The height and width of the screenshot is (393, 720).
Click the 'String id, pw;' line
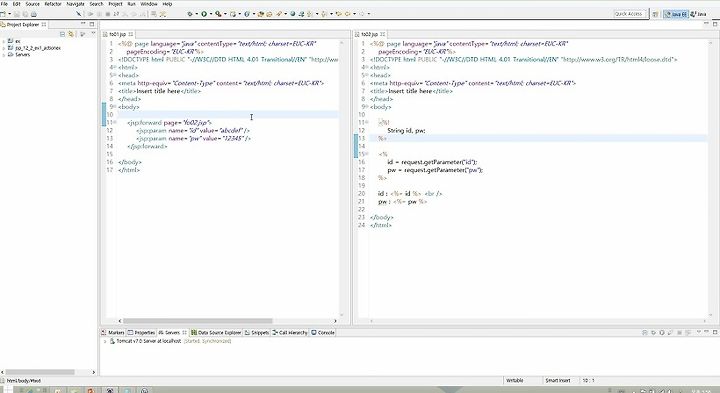406,131
